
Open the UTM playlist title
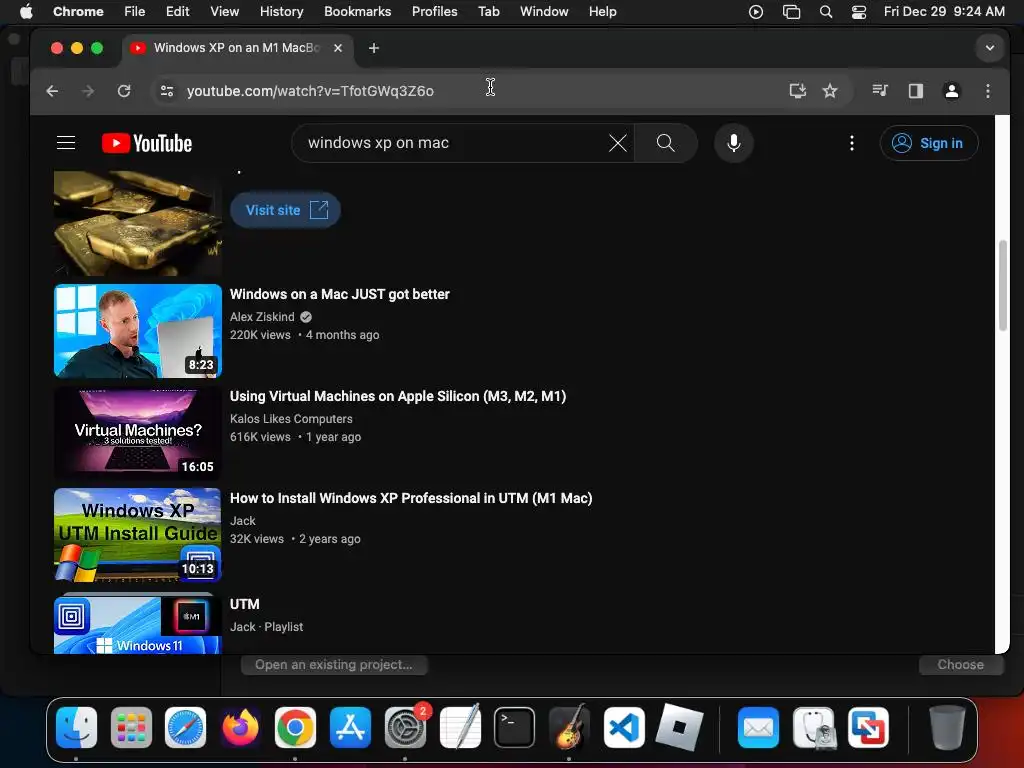[x=244, y=604]
